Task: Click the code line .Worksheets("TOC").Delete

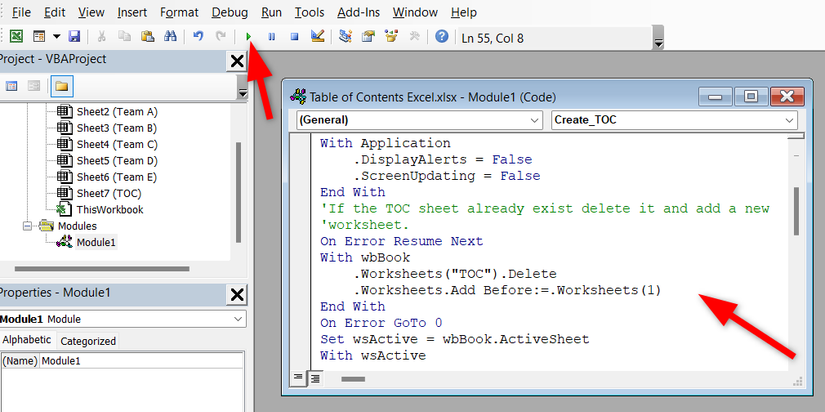Action: point(455,274)
